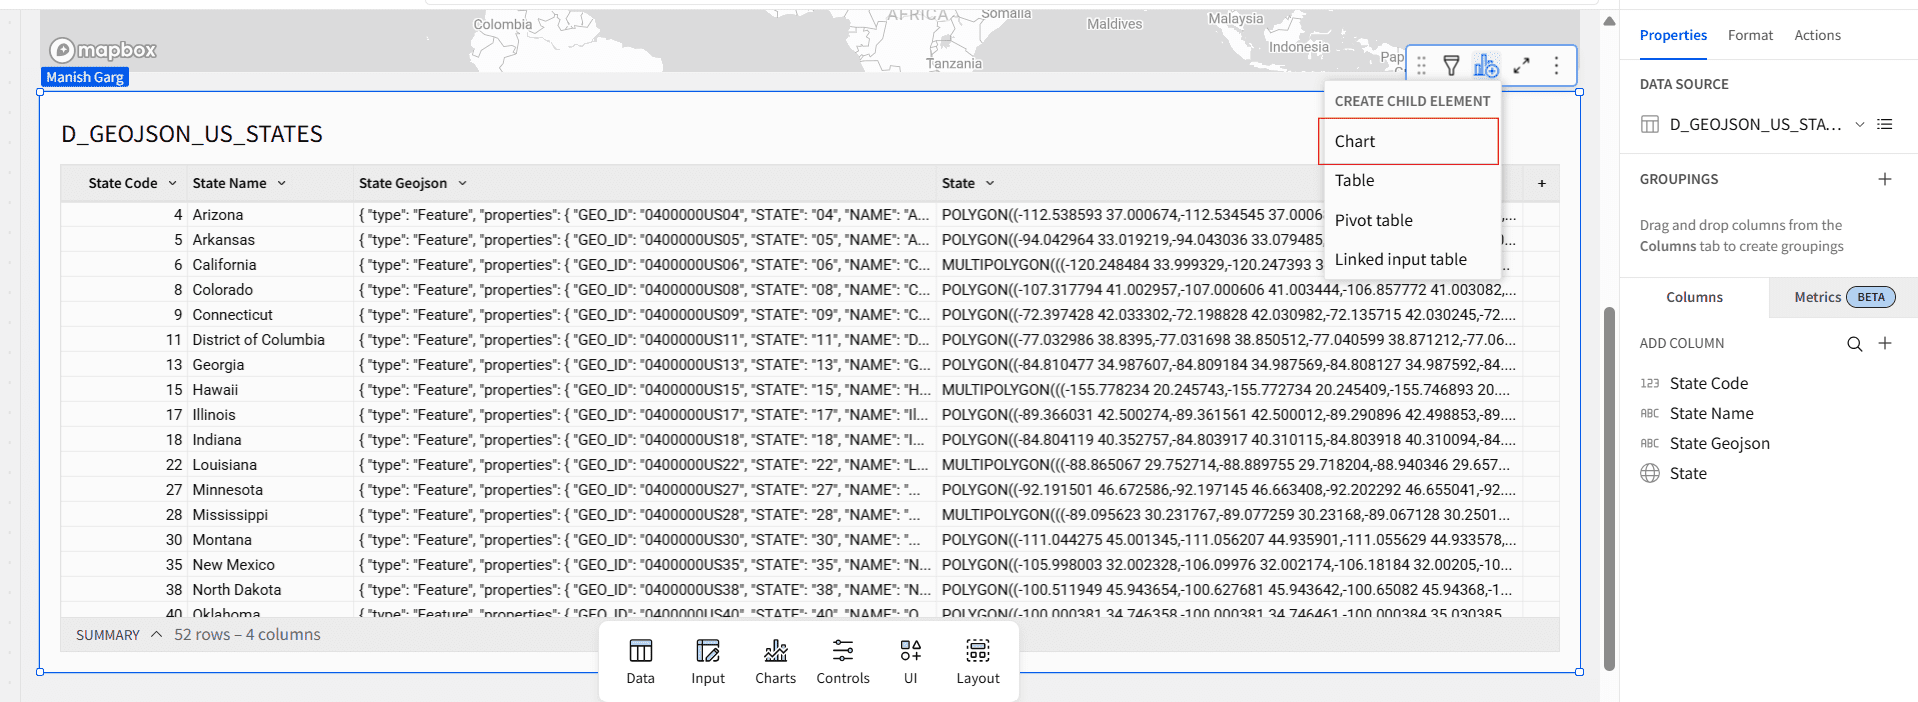Open State column header dropdown
The image size is (1918, 702).
[x=990, y=183]
